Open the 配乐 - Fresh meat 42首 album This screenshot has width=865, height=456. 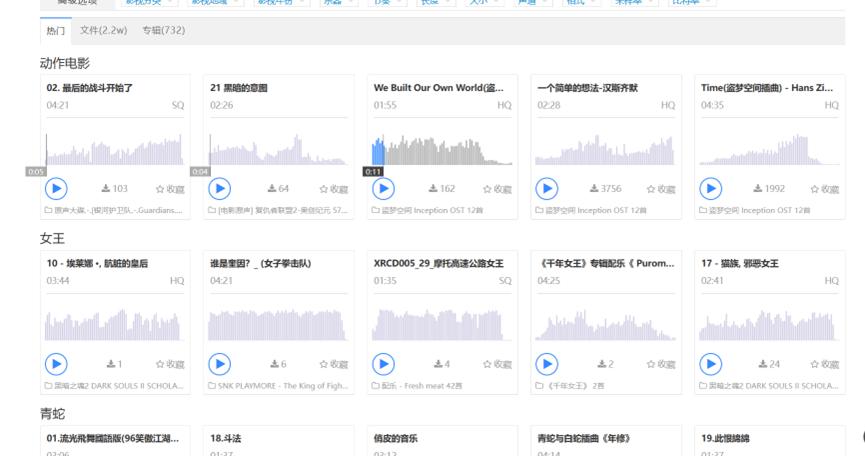pyautogui.click(x=417, y=385)
